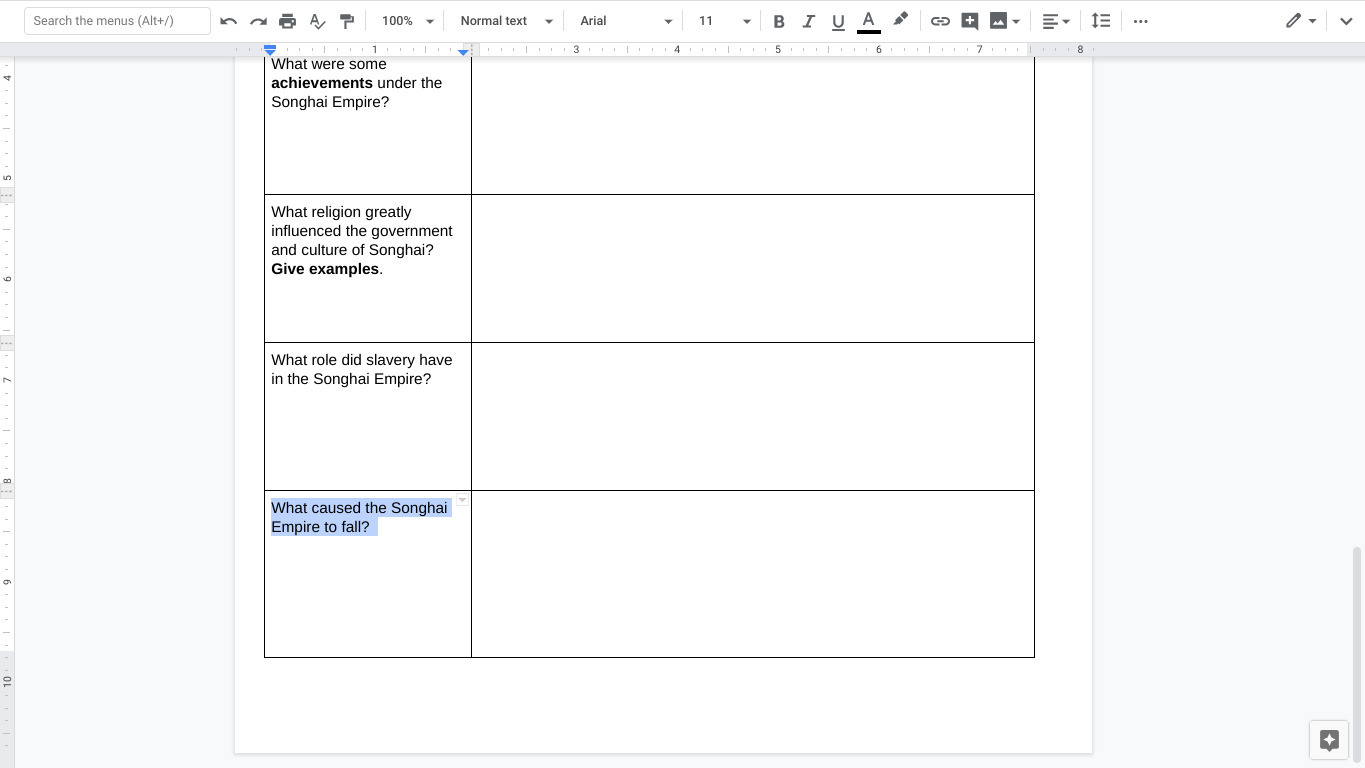Image resolution: width=1365 pixels, height=768 pixels.
Task: Click the Redo arrow icon
Action: 258,21
